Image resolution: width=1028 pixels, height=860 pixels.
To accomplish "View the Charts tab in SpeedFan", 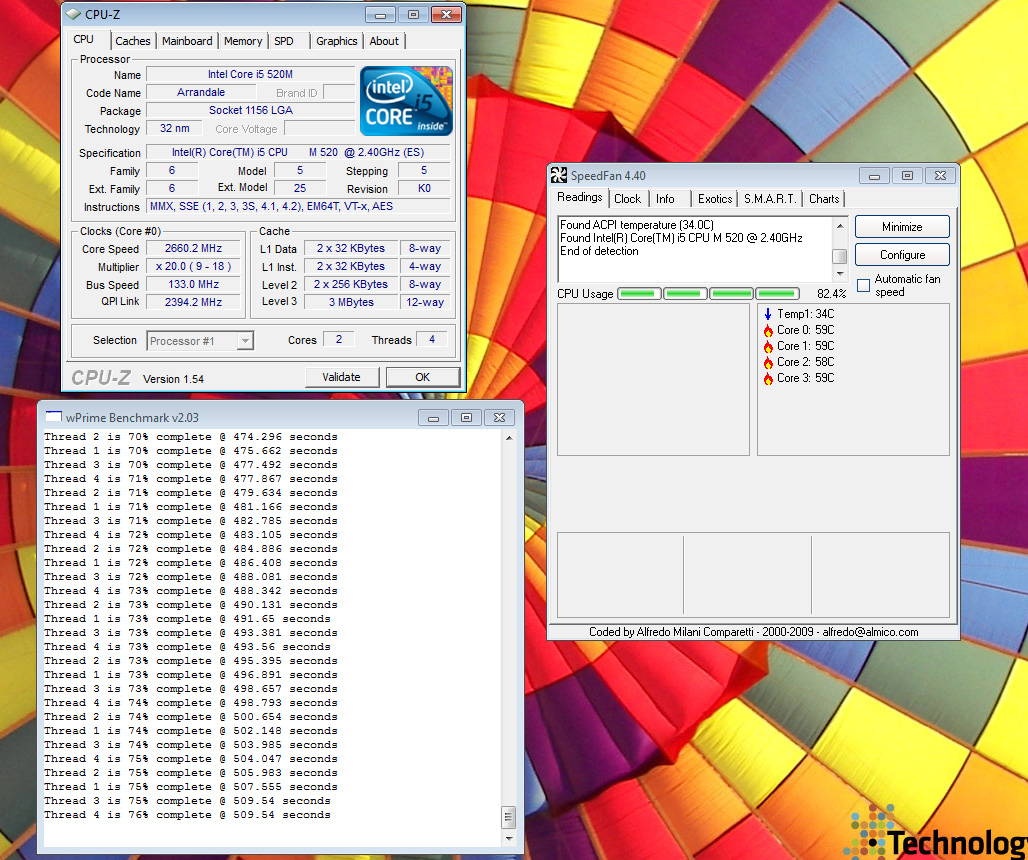I will [x=824, y=199].
